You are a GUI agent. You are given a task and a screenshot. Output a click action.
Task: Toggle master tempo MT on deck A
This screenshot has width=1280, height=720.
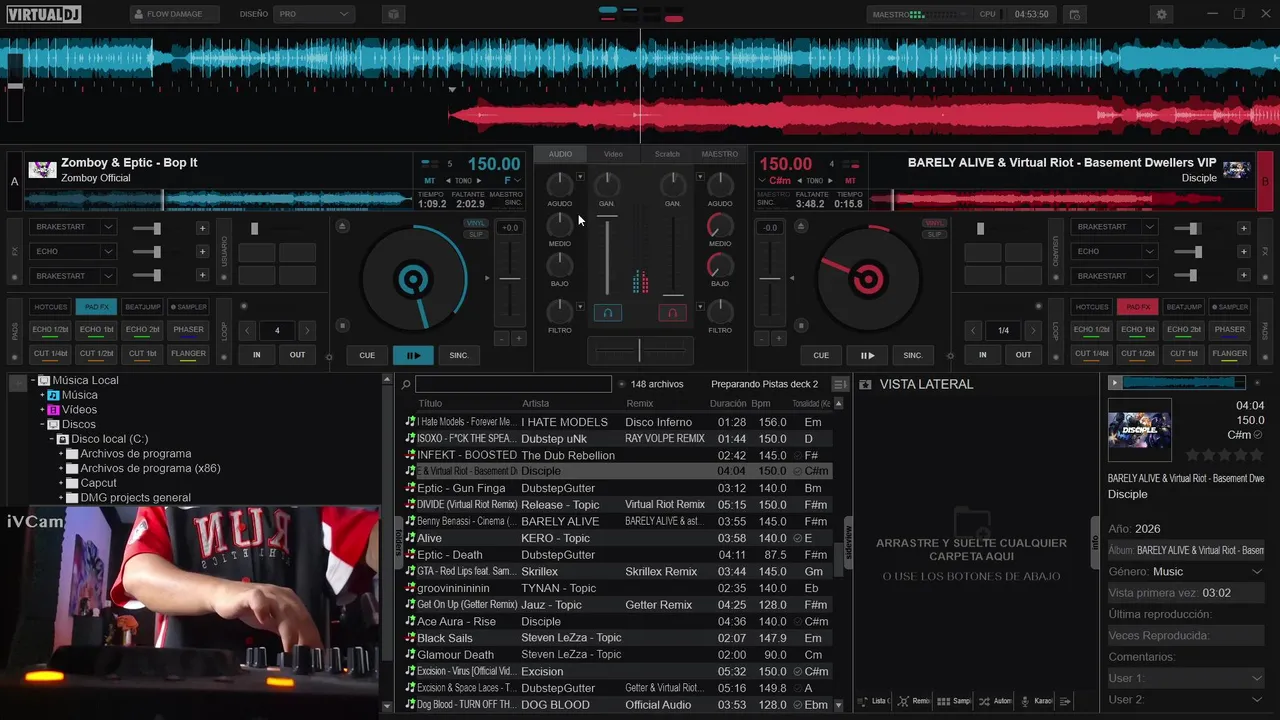tap(430, 181)
